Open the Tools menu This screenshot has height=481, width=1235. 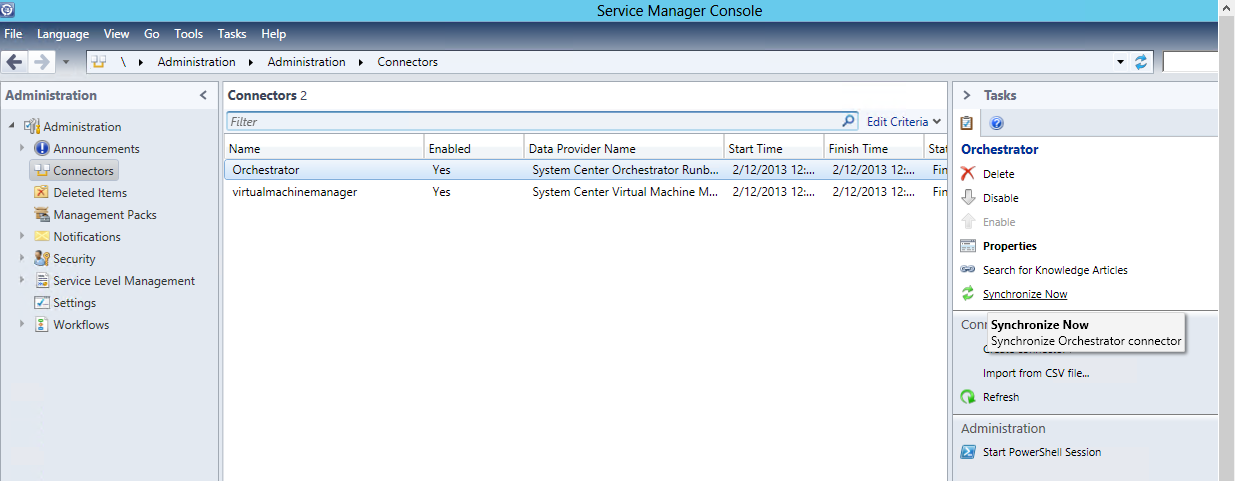click(188, 34)
